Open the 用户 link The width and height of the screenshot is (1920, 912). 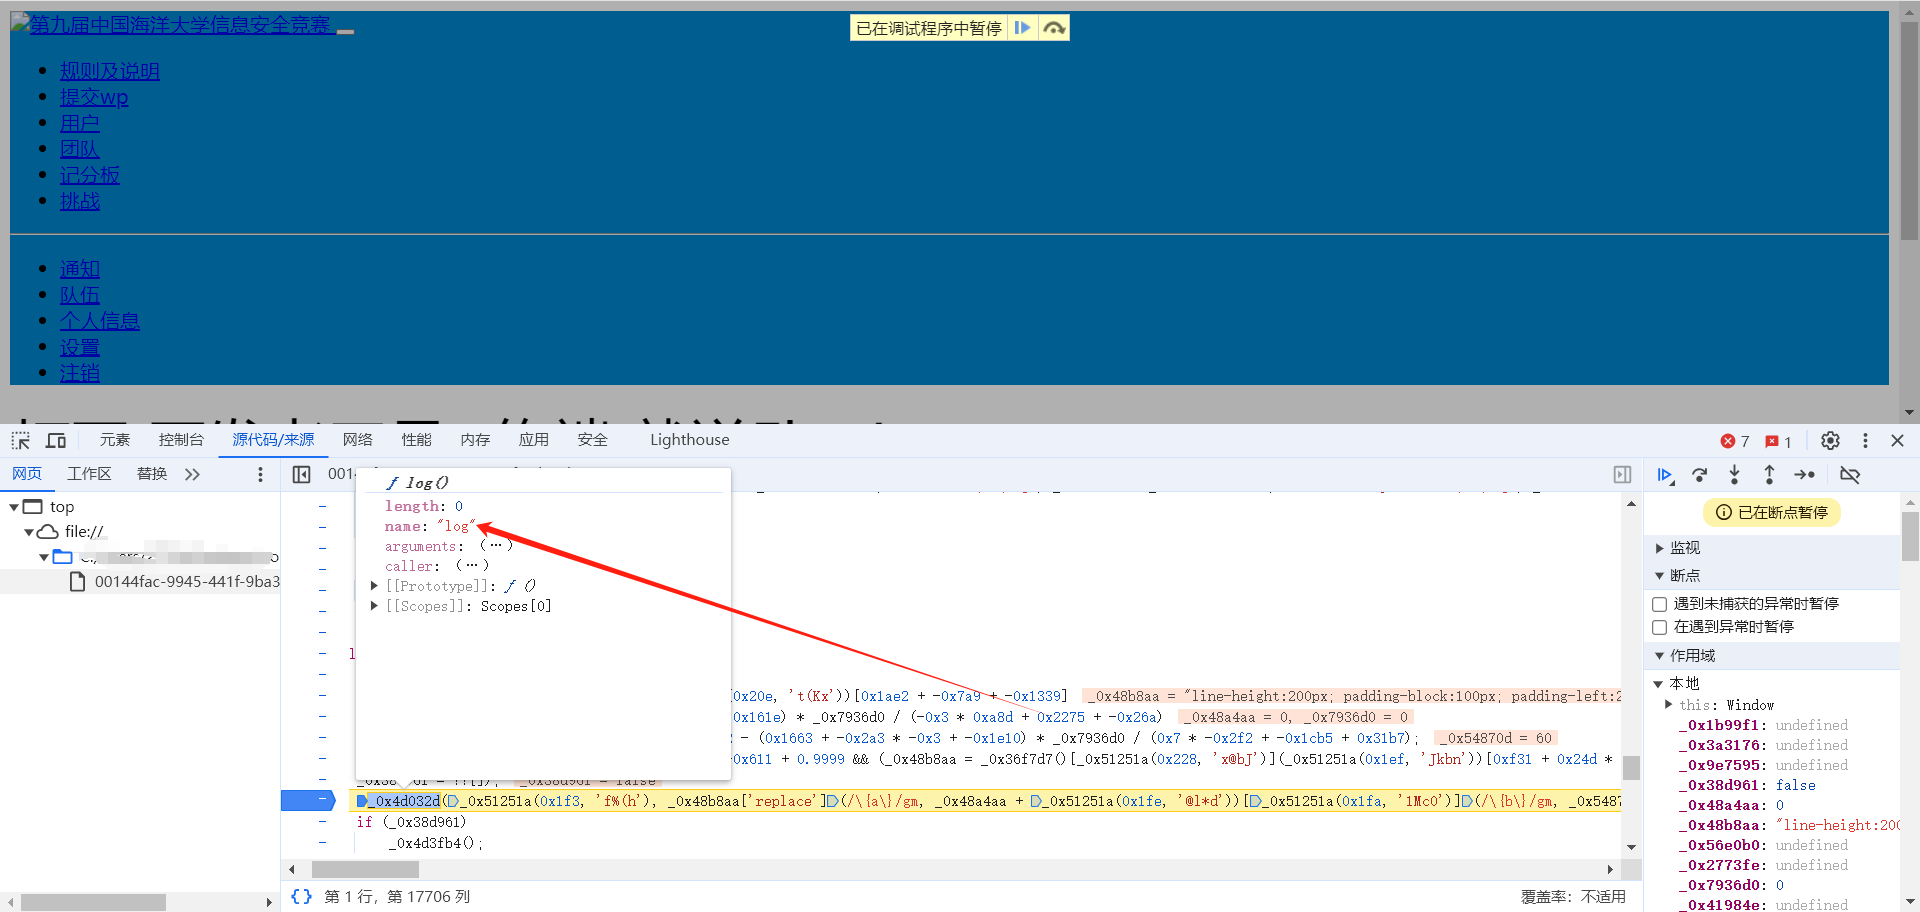(x=80, y=123)
